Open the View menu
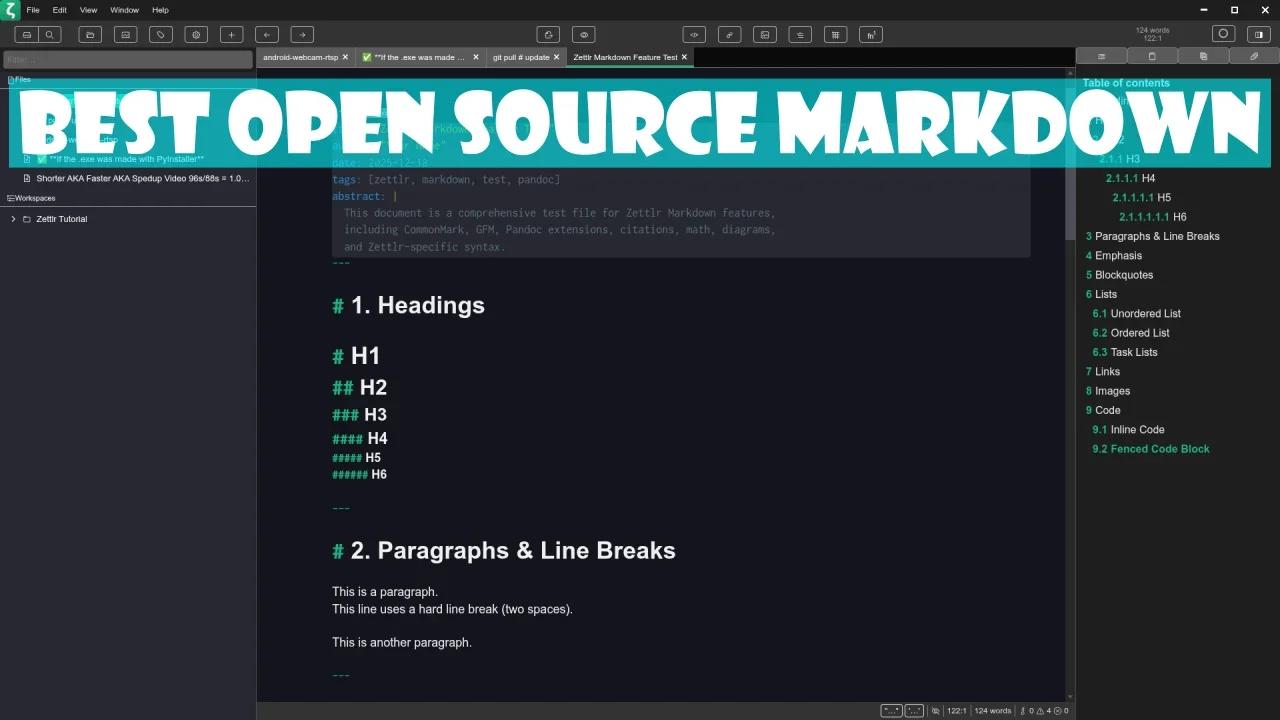This screenshot has width=1280, height=720. [88, 10]
